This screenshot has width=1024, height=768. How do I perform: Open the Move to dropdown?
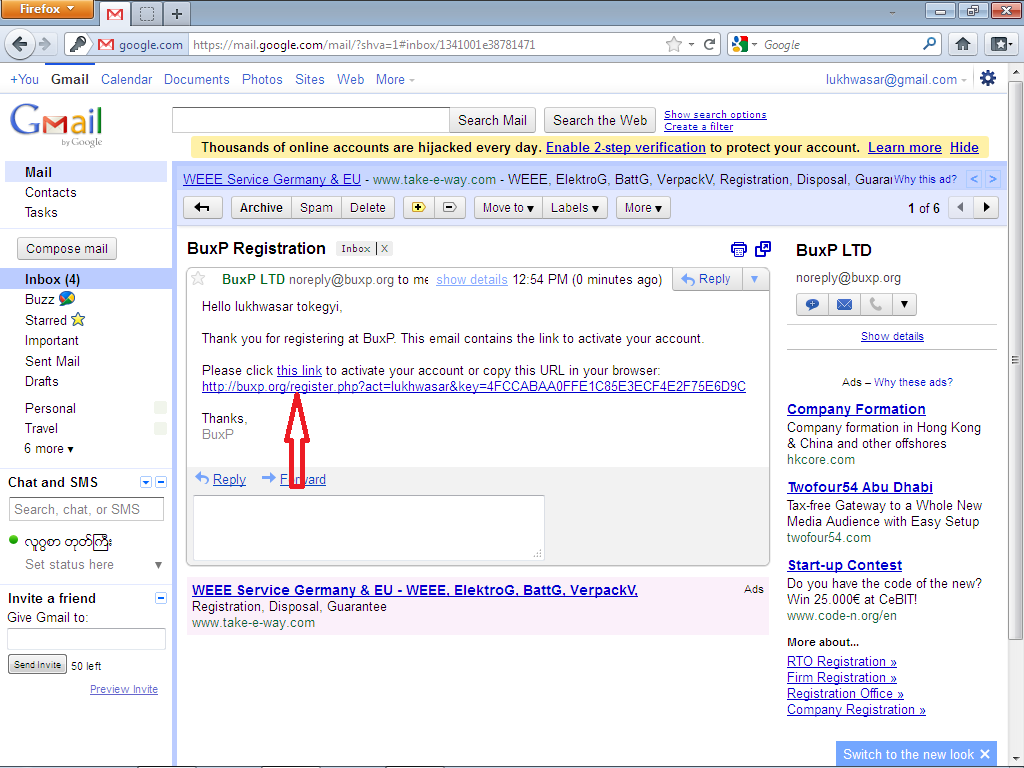point(508,208)
